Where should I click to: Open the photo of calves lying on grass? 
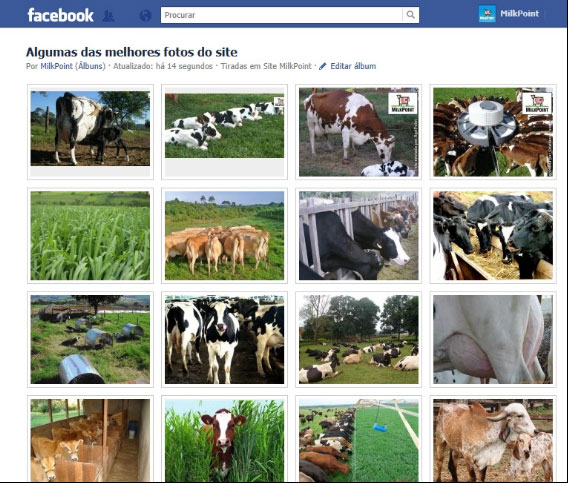coord(224,126)
